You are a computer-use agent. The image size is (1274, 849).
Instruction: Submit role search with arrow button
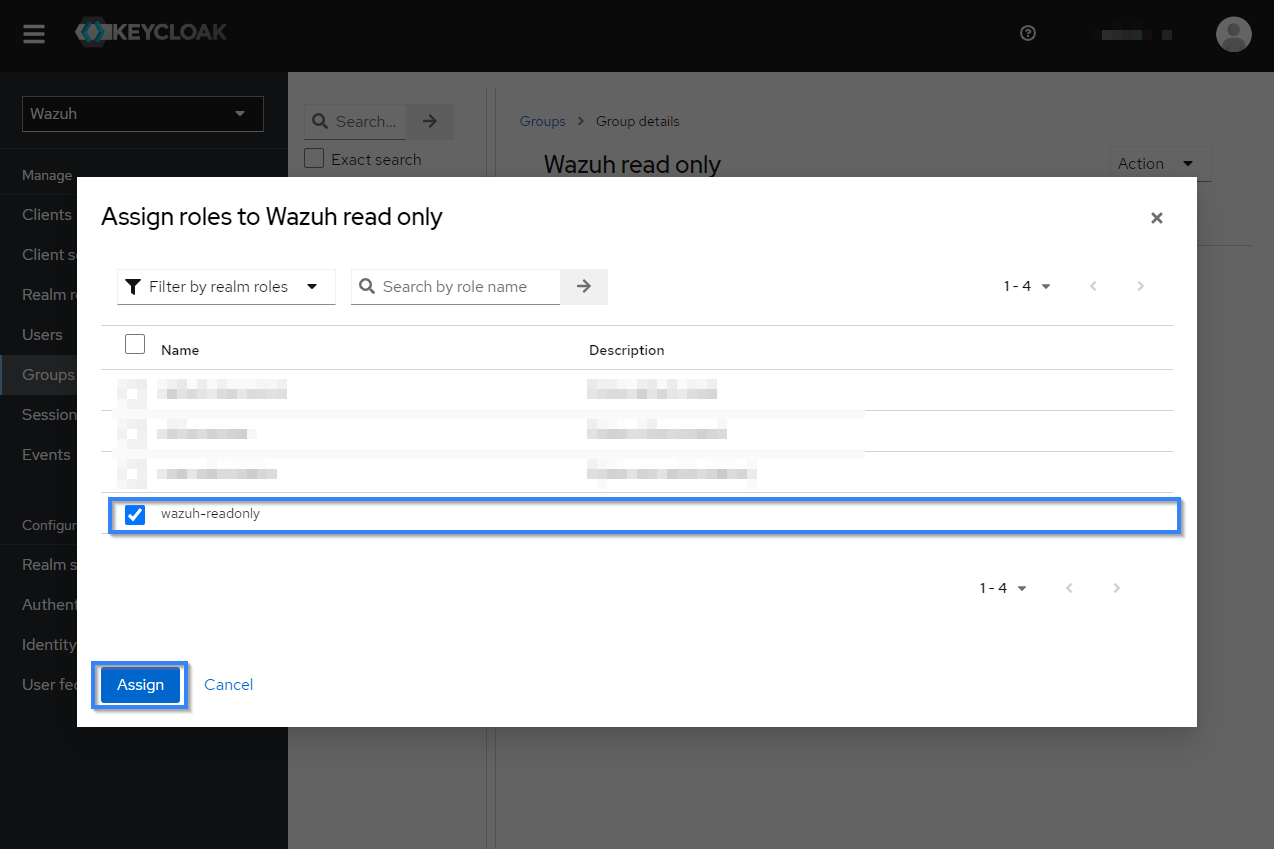[584, 287]
